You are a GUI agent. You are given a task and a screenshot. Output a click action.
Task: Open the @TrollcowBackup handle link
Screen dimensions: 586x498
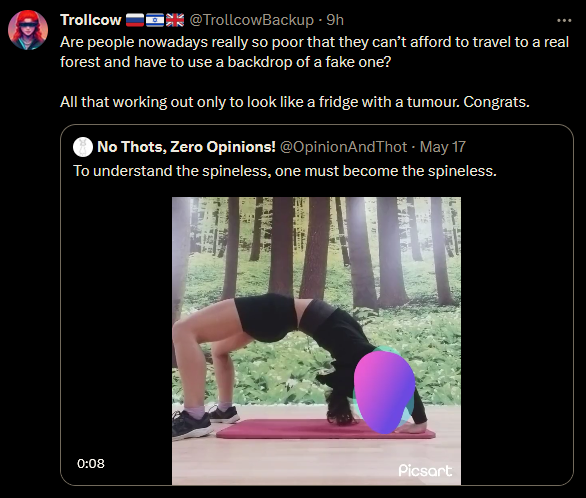[x=252, y=20]
